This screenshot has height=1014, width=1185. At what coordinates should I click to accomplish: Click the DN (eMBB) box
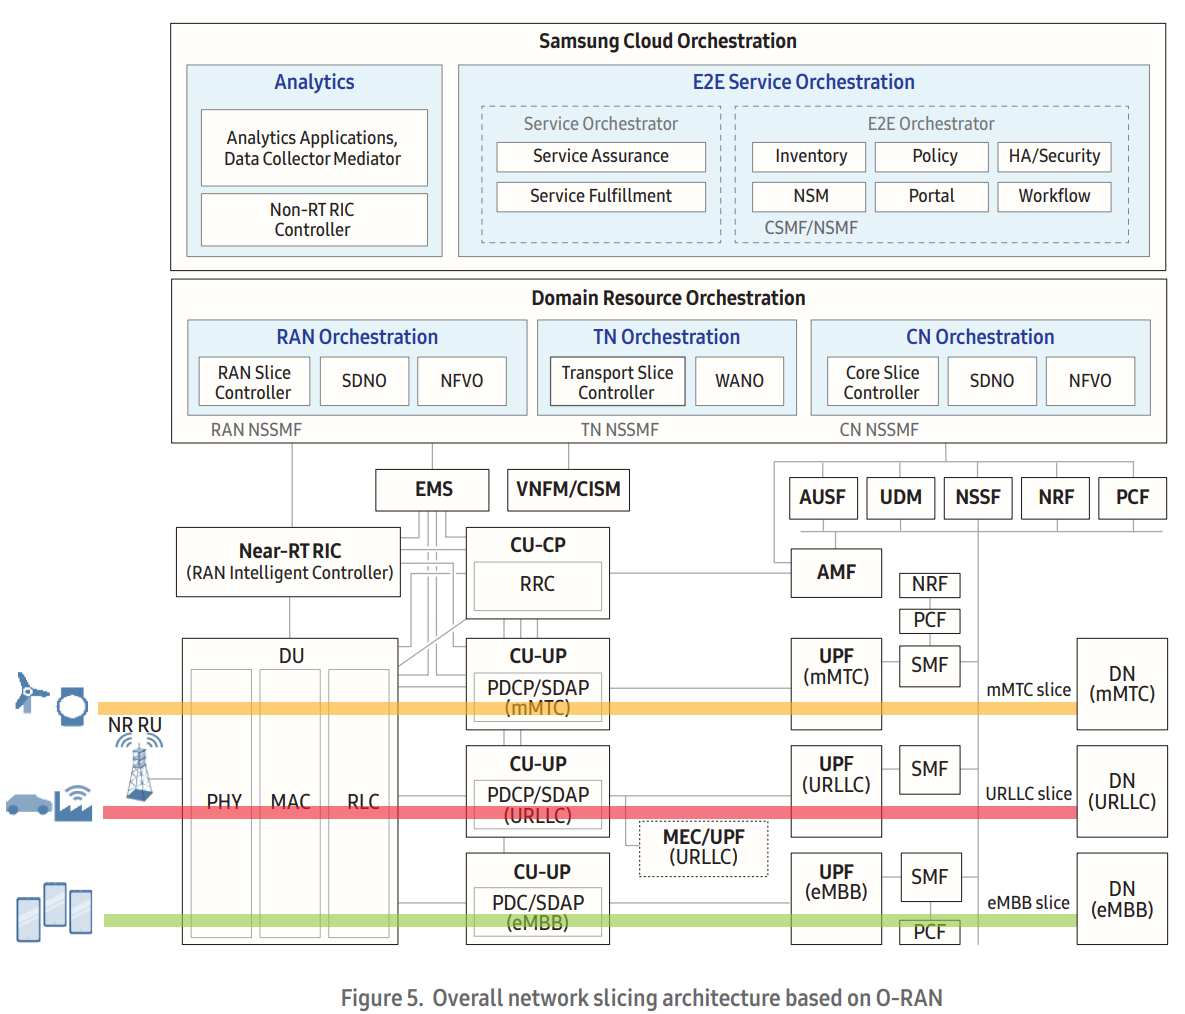(x=1122, y=898)
